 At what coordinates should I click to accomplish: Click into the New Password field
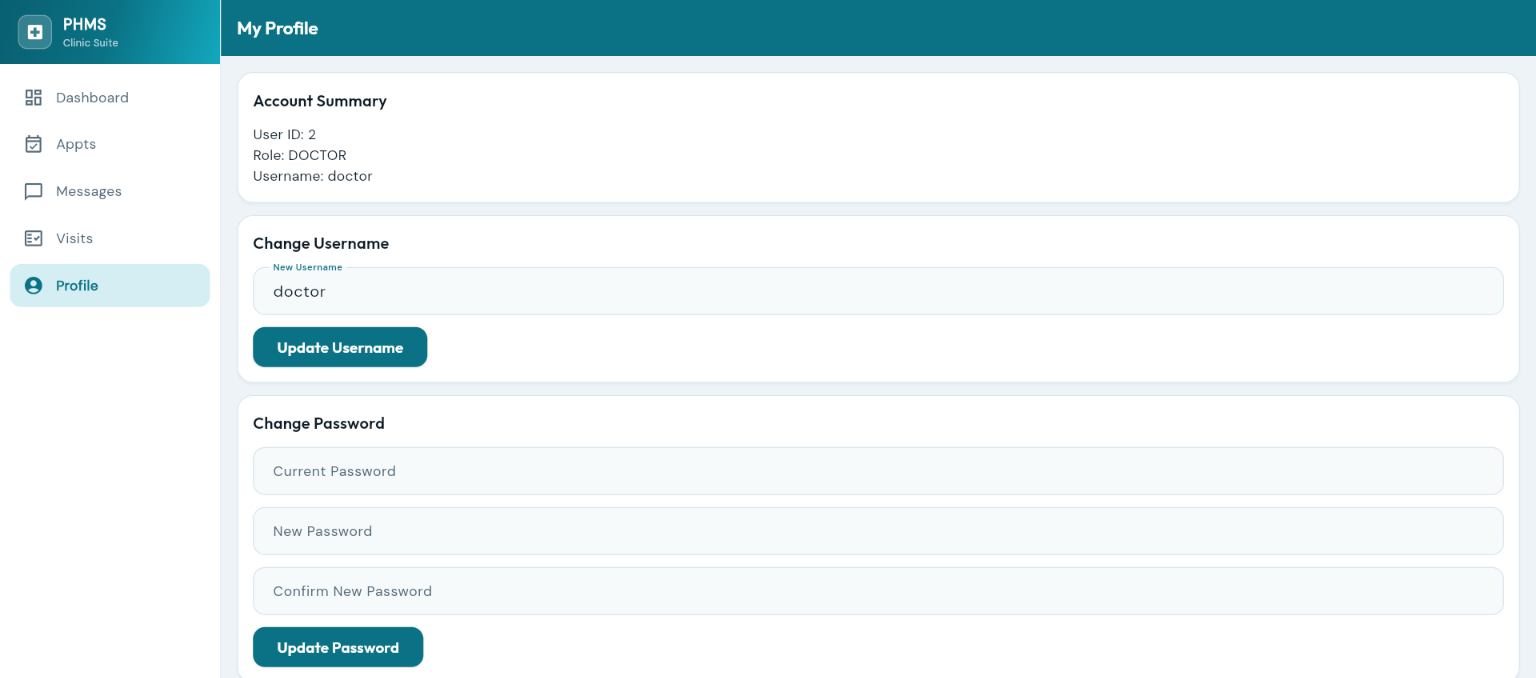(878, 531)
